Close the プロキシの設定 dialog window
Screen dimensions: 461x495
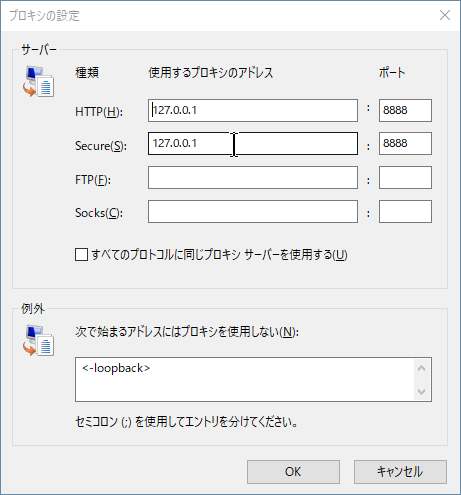pyautogui.click(x=445, y=15)
